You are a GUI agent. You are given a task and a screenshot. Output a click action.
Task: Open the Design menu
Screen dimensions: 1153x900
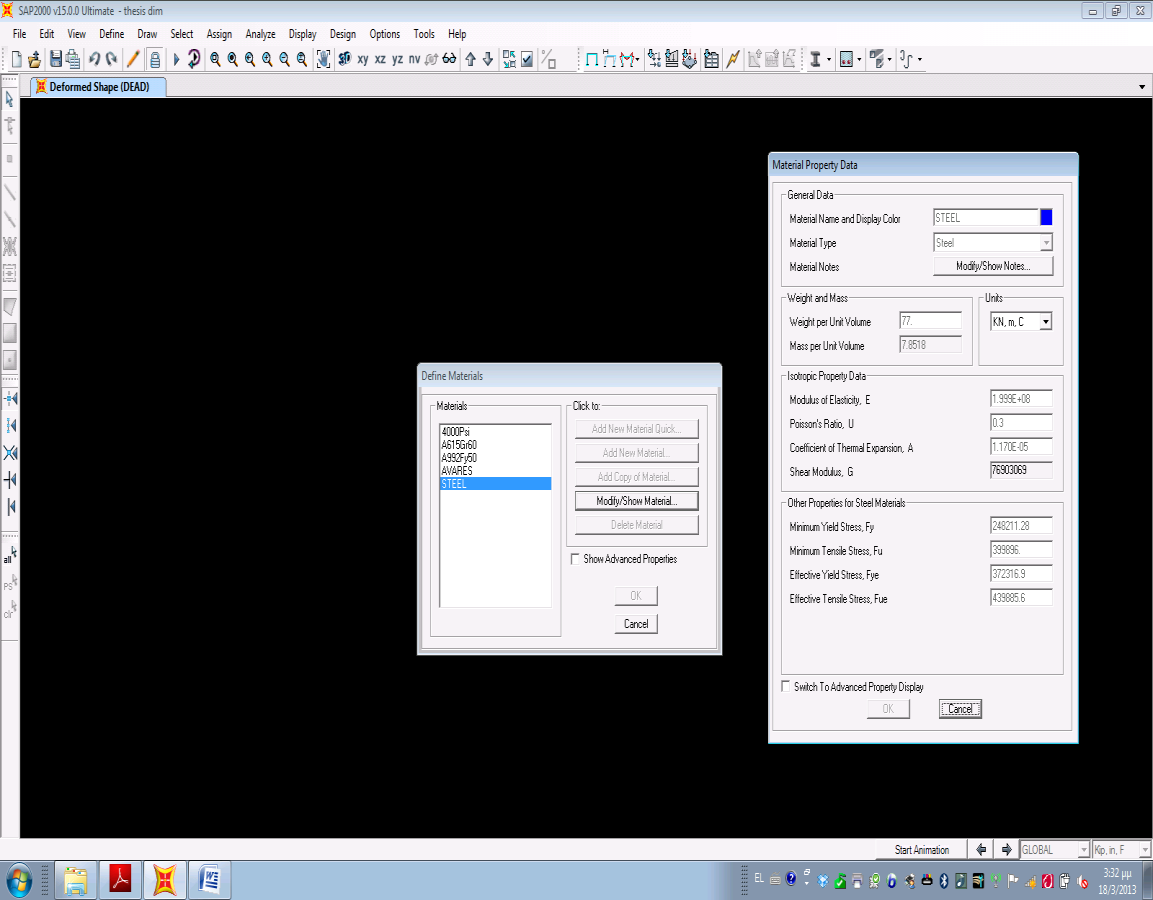pyautogui.click(x=343, y=34)
